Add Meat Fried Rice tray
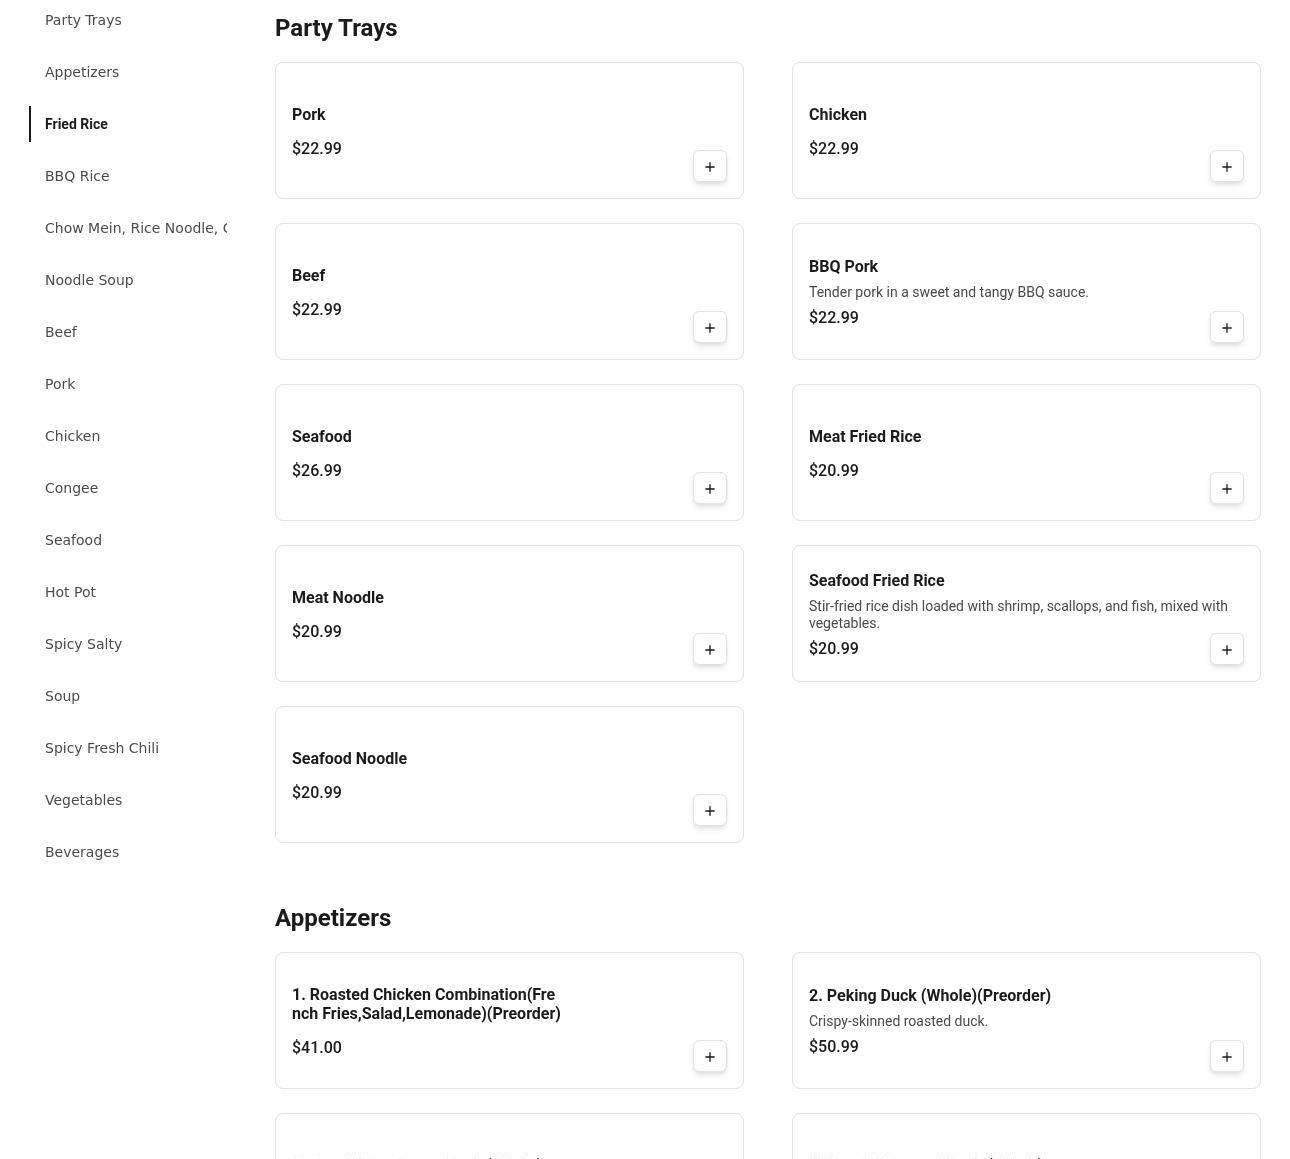This screenshot has width=1290, height=1159. pos(1227,489)
